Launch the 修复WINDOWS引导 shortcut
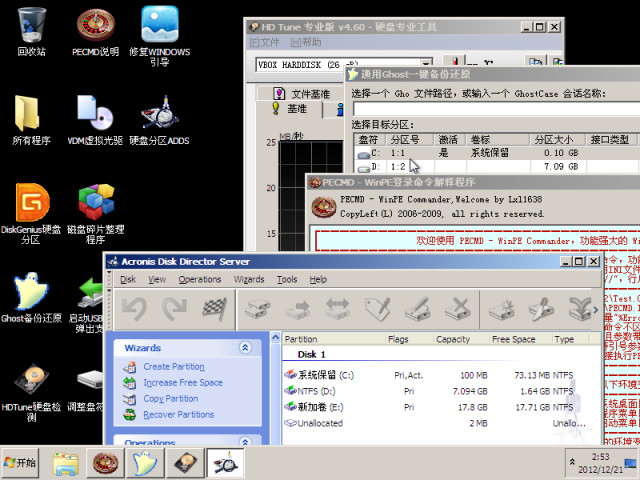640x480 pixels. pos(160,36)
